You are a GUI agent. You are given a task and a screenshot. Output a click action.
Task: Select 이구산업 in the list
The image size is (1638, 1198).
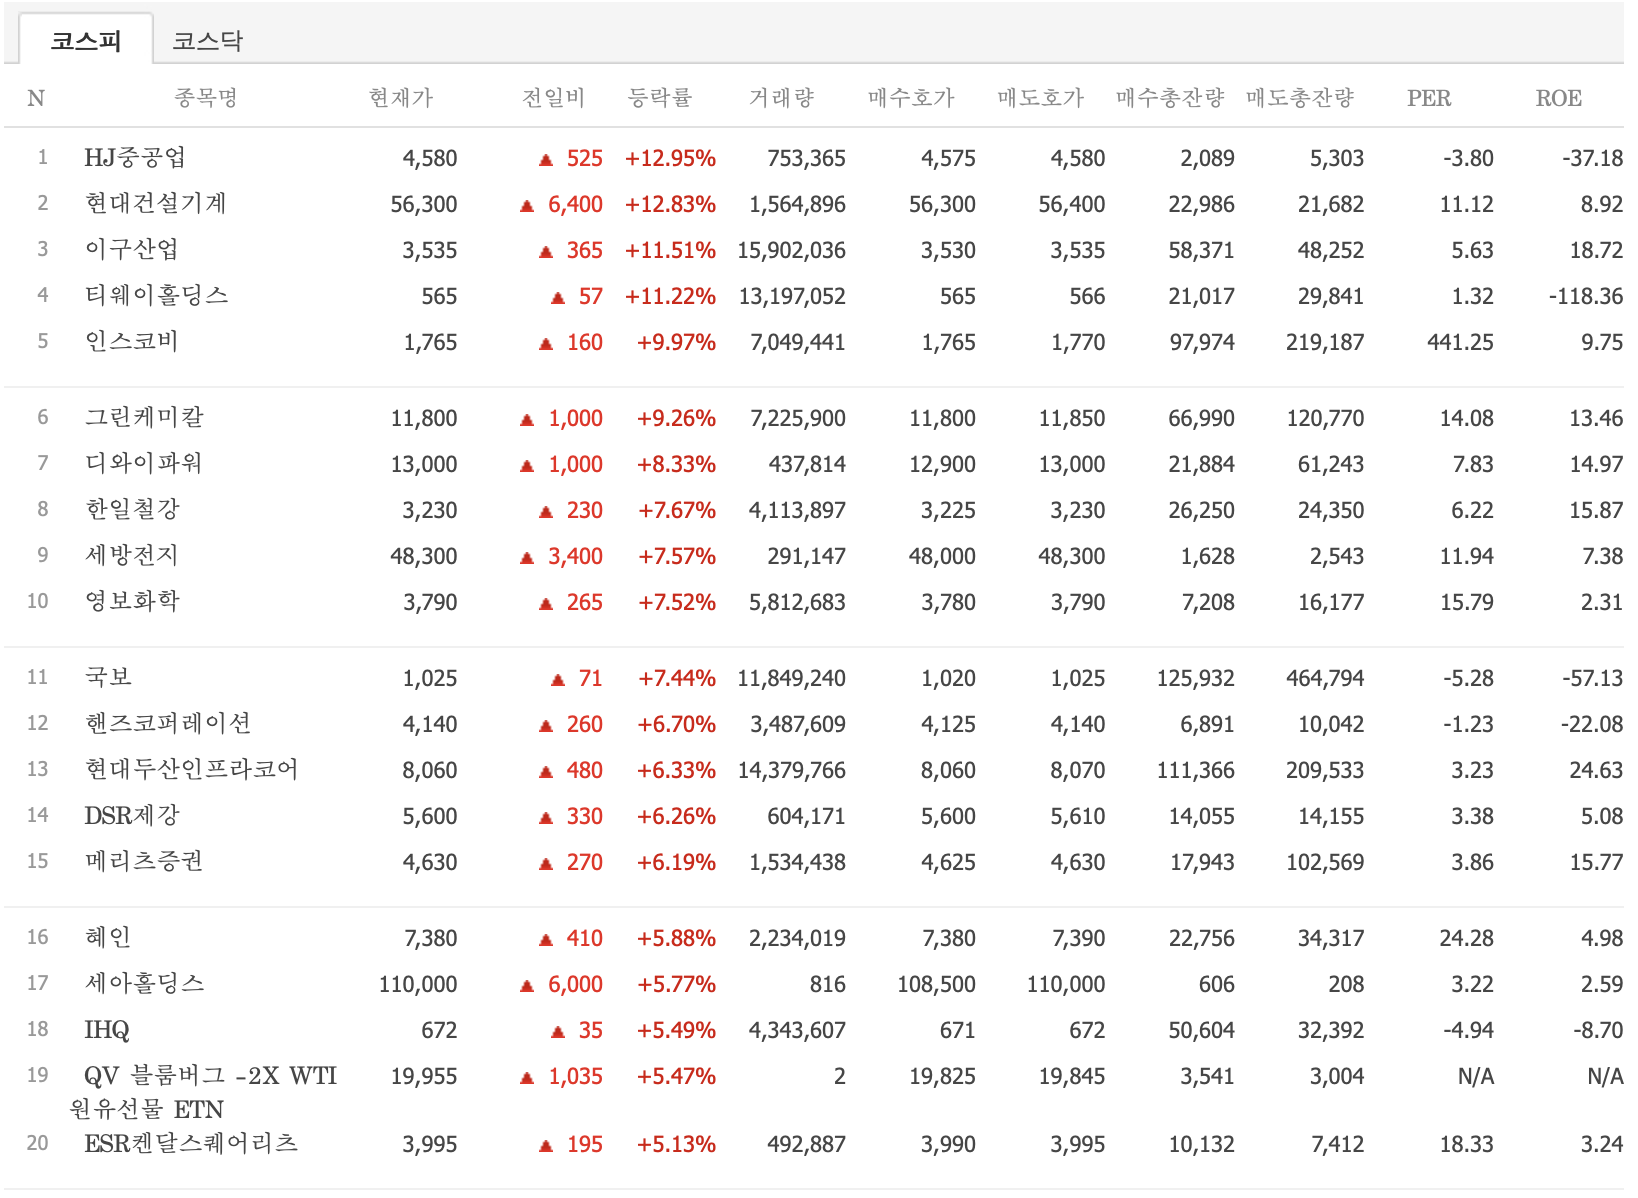pos(131,249)
